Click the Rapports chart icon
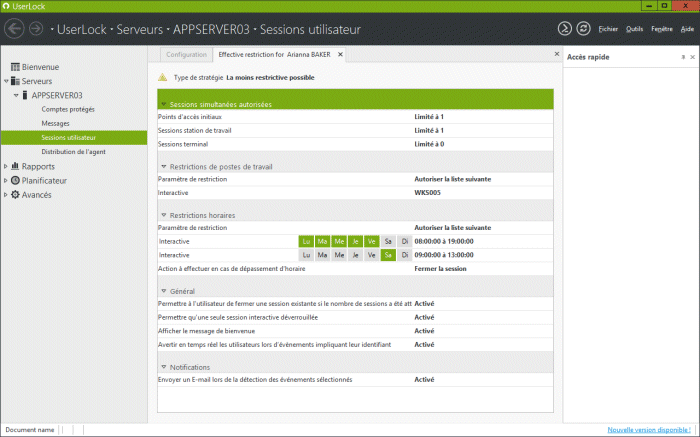This screenshot has height=437, width=700. pyautogui.click(x=15, y=166)
